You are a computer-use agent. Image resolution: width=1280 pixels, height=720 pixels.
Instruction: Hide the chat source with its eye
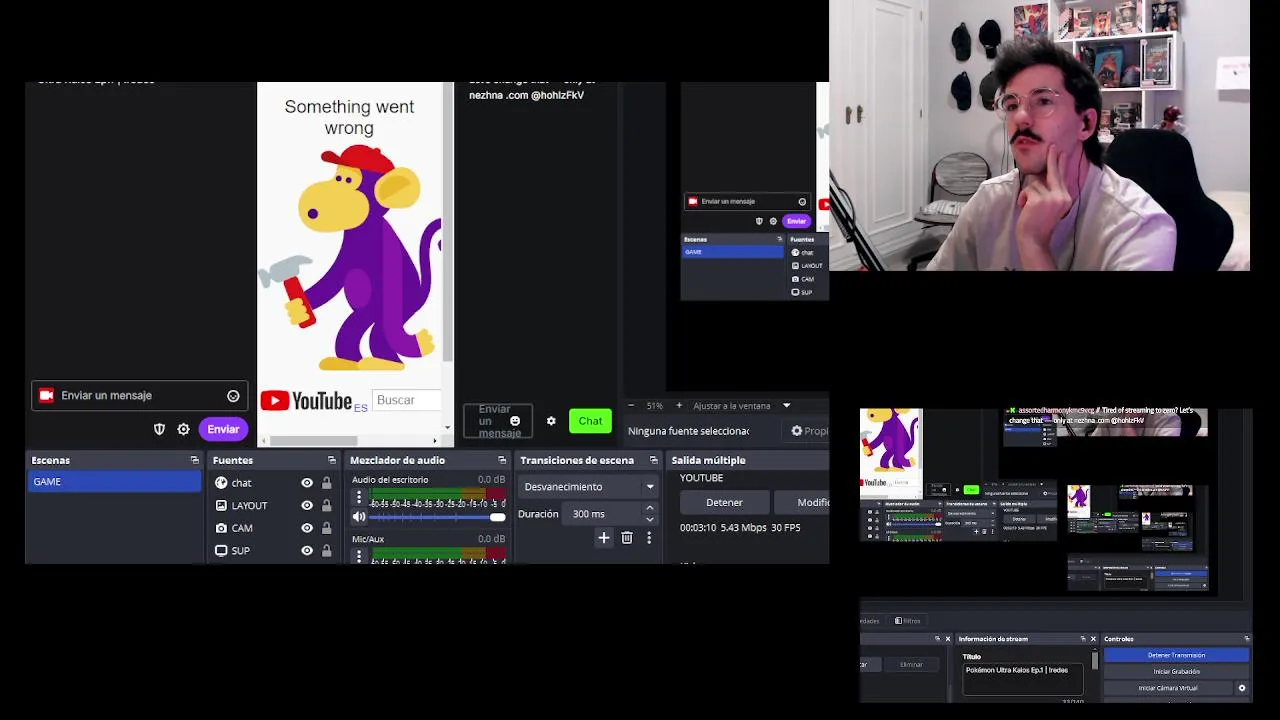coord(307,483)
